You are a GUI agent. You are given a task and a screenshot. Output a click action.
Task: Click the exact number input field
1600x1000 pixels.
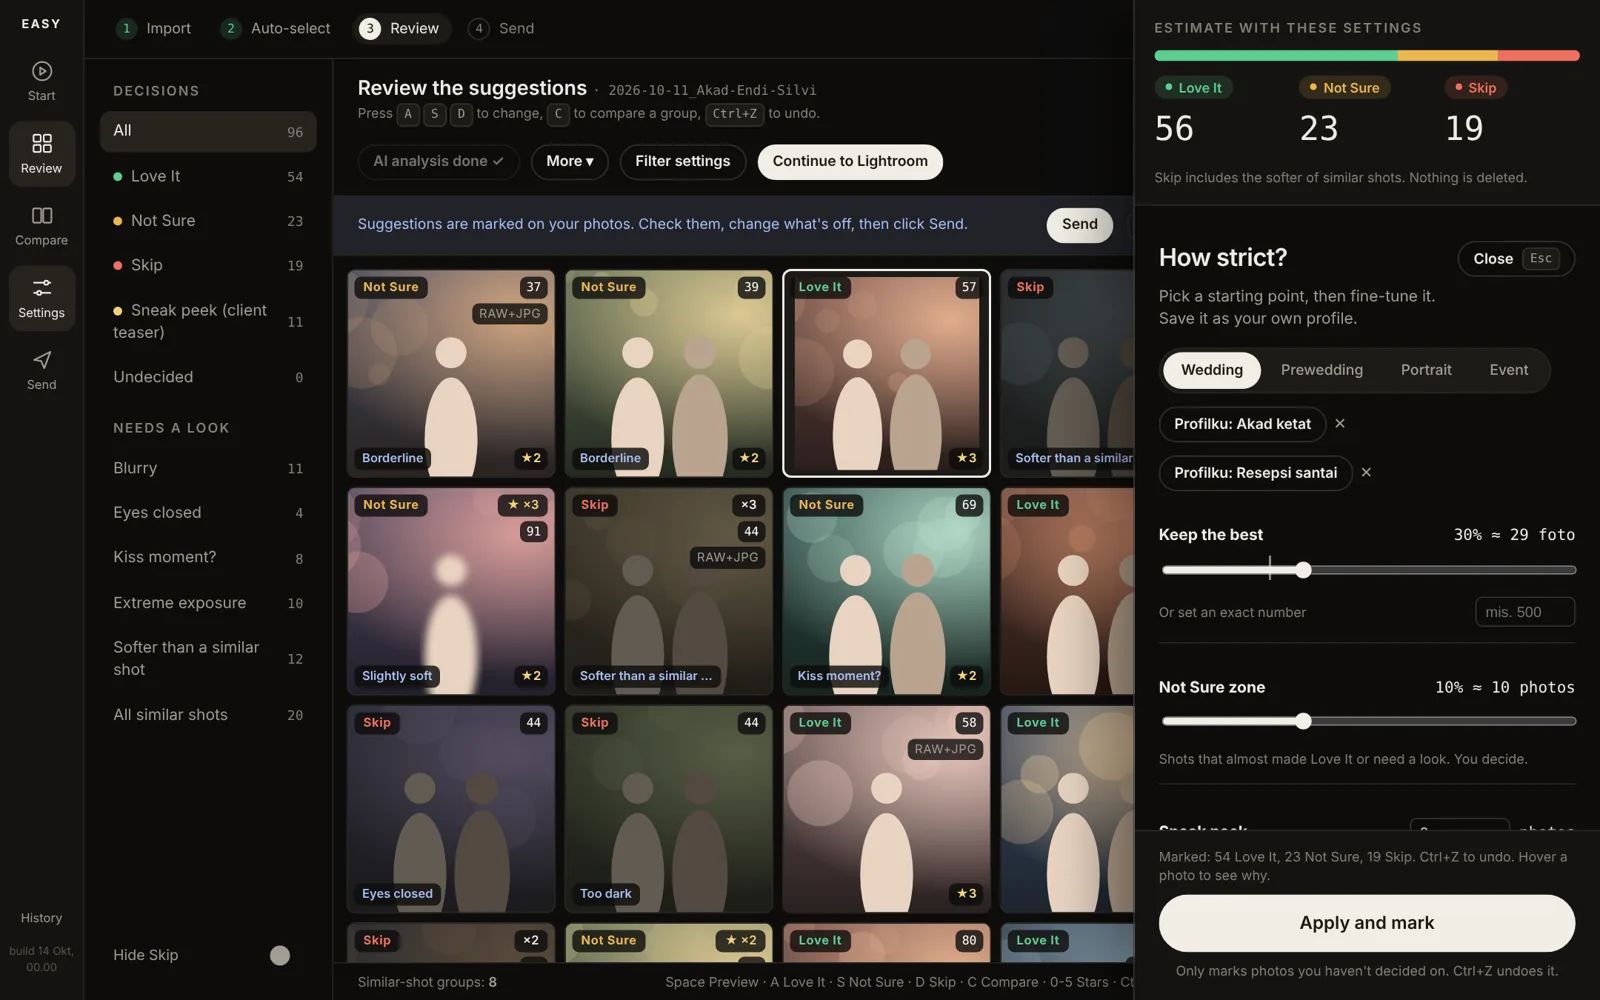[1524, 612]
